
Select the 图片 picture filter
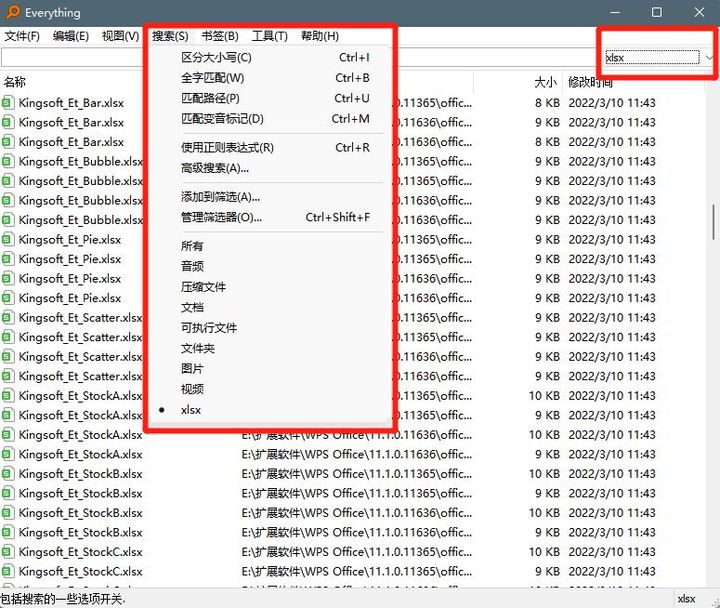pyautogui.click(x=192, y=369)
